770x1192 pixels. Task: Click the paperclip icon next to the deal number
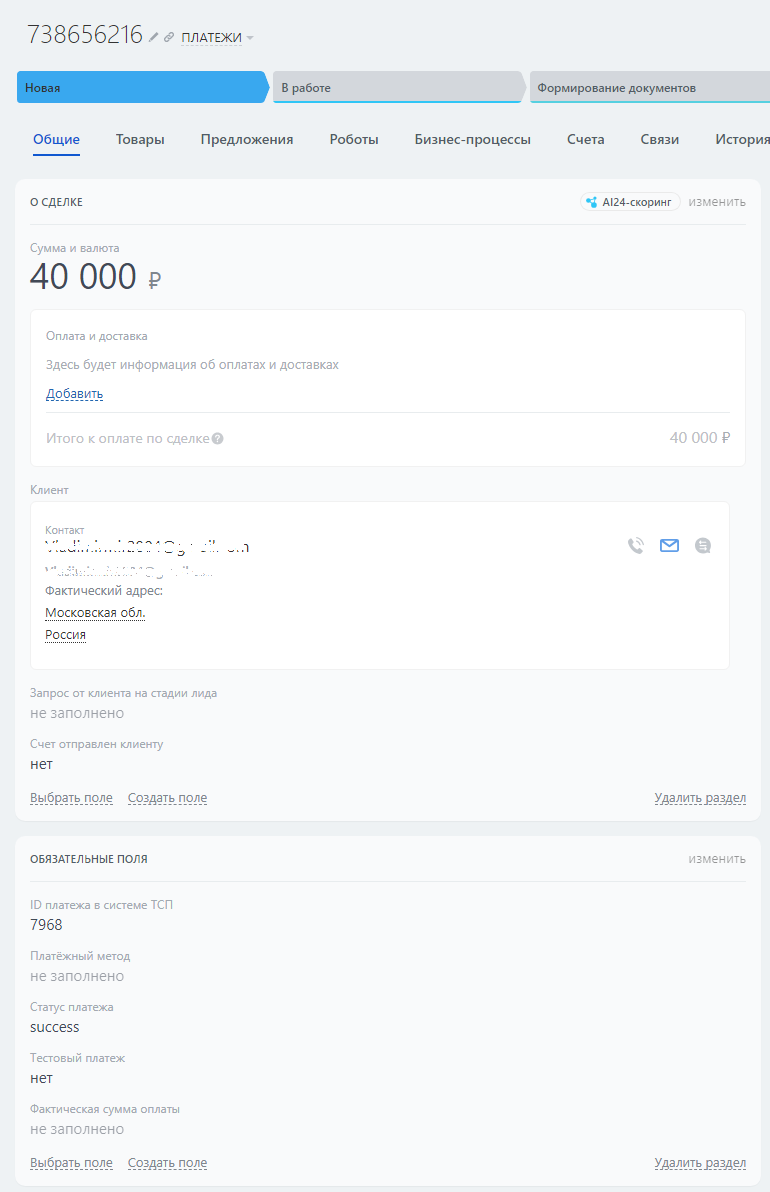pos(167,37)
